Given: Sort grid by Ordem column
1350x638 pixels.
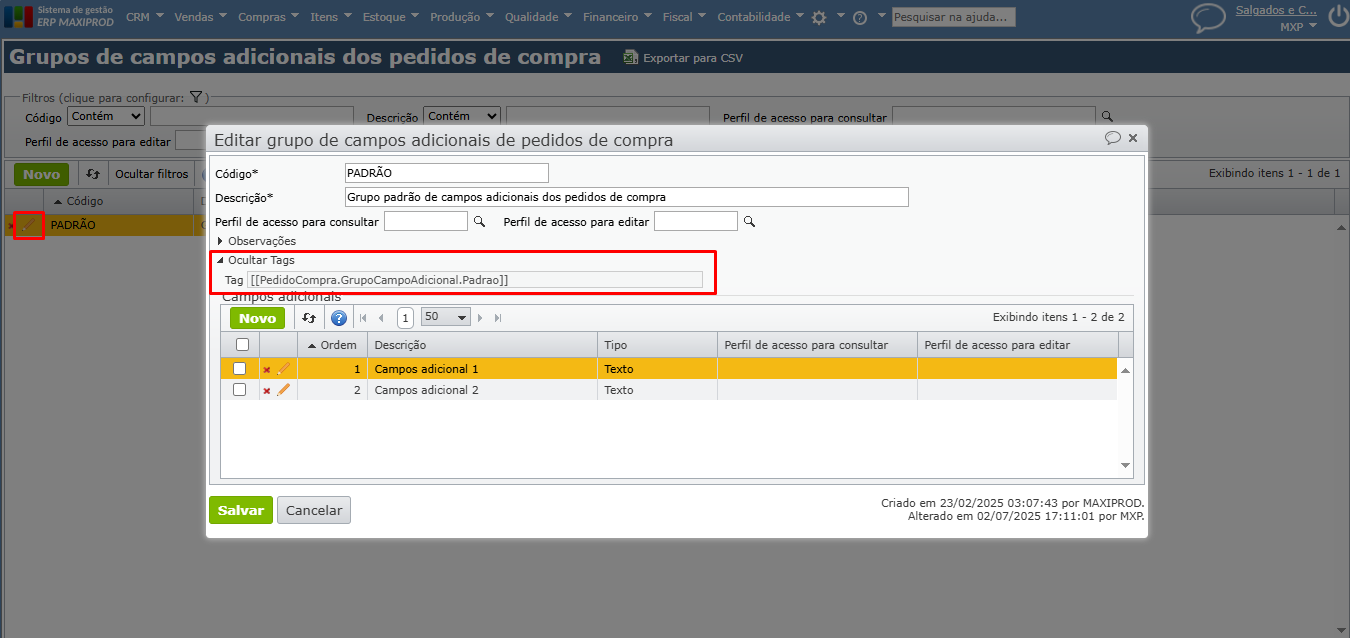Looking at the screenshot, I should point(331,345).
